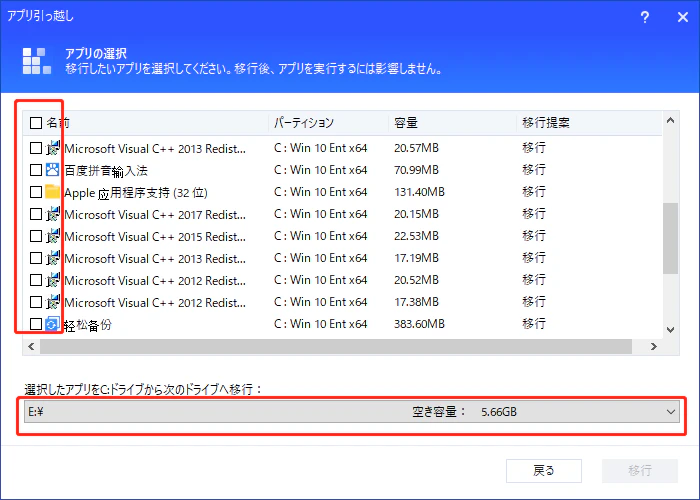
Task: Check the box for the 20.52MB Visual C++ 2012
Action: (36, 280)
